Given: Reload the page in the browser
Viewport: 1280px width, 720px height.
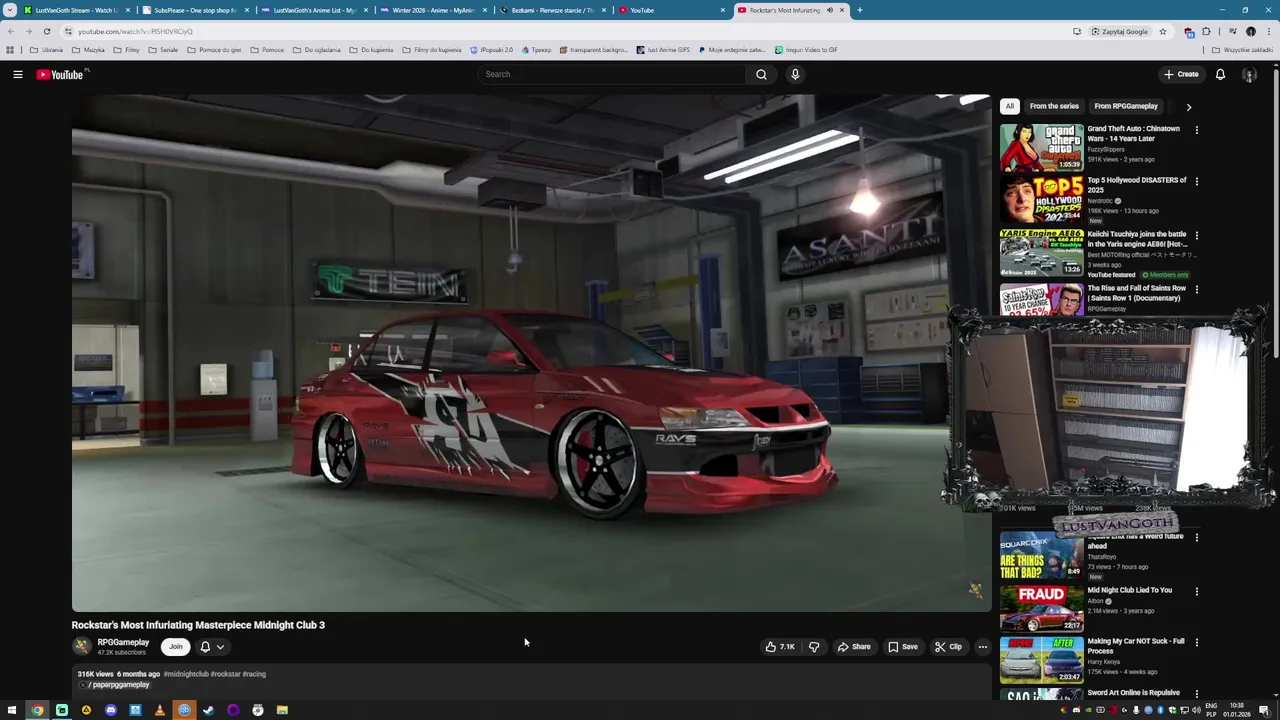Looking at the screenshot, I should [x=46, y=31].
